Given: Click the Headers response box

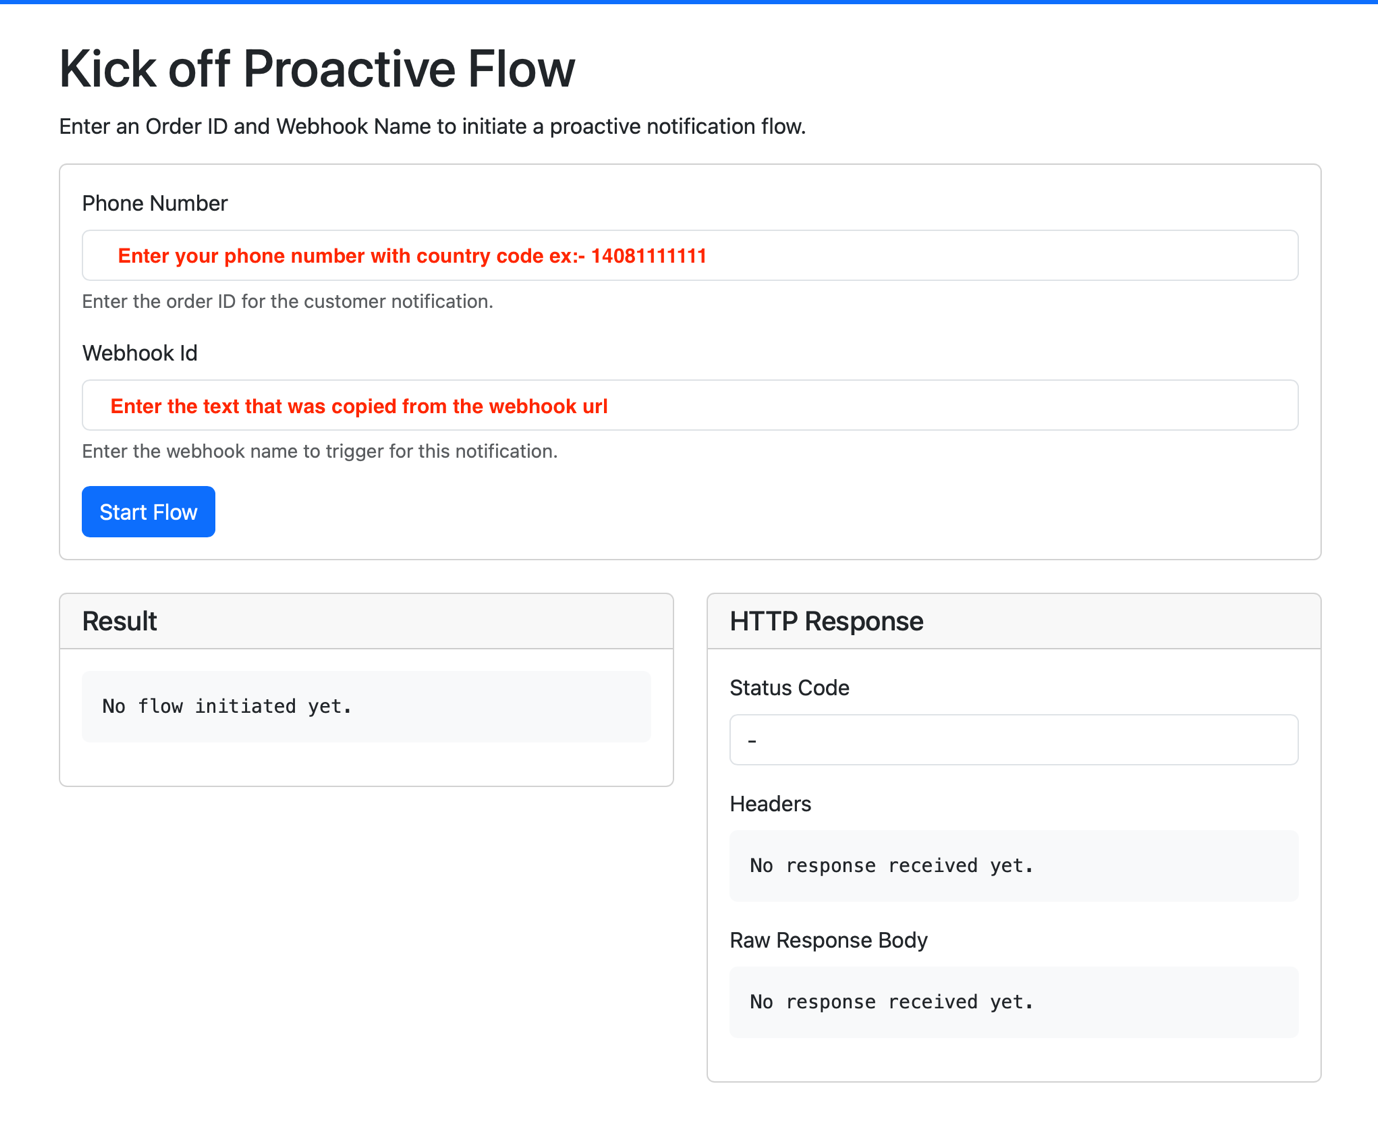Looking at the screenshot, I should (1013, 866).
